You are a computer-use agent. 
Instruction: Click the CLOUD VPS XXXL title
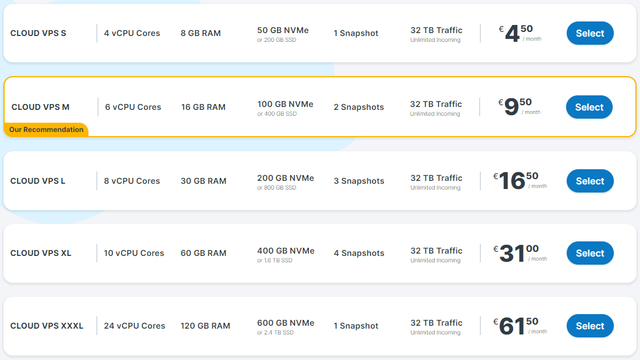tap(47, 326)
